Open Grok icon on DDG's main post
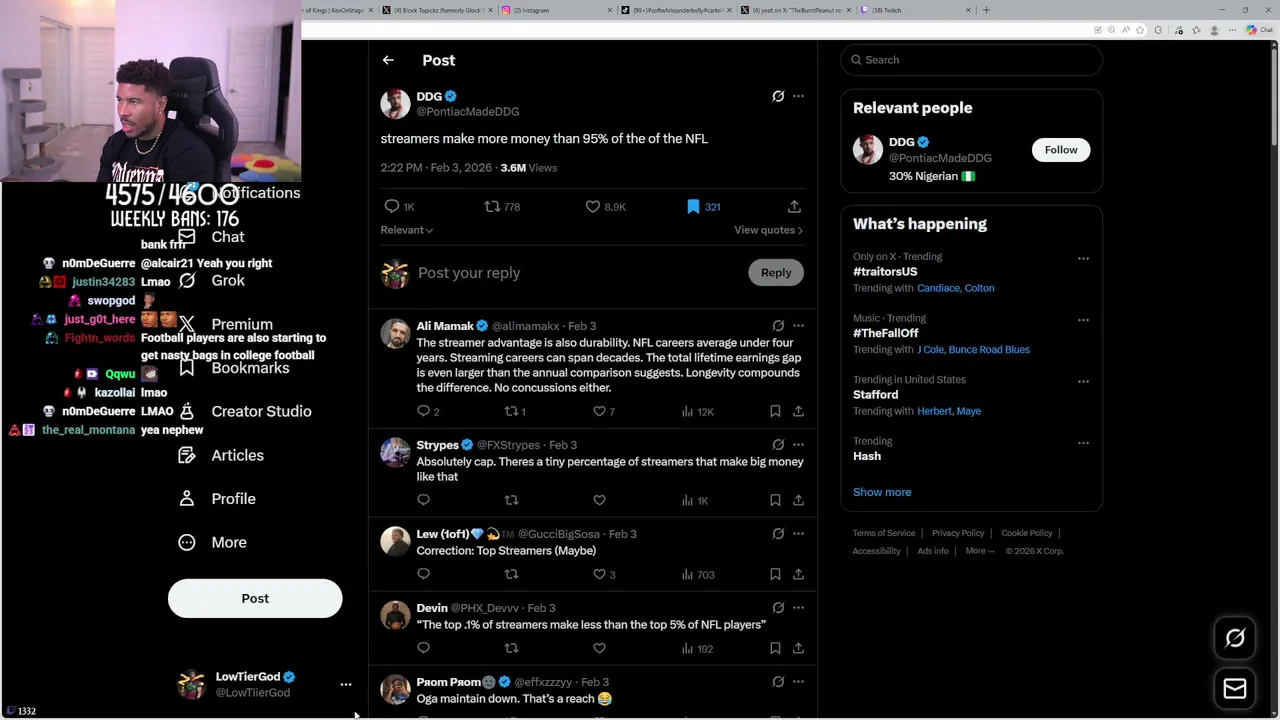 tap(778, 96)
